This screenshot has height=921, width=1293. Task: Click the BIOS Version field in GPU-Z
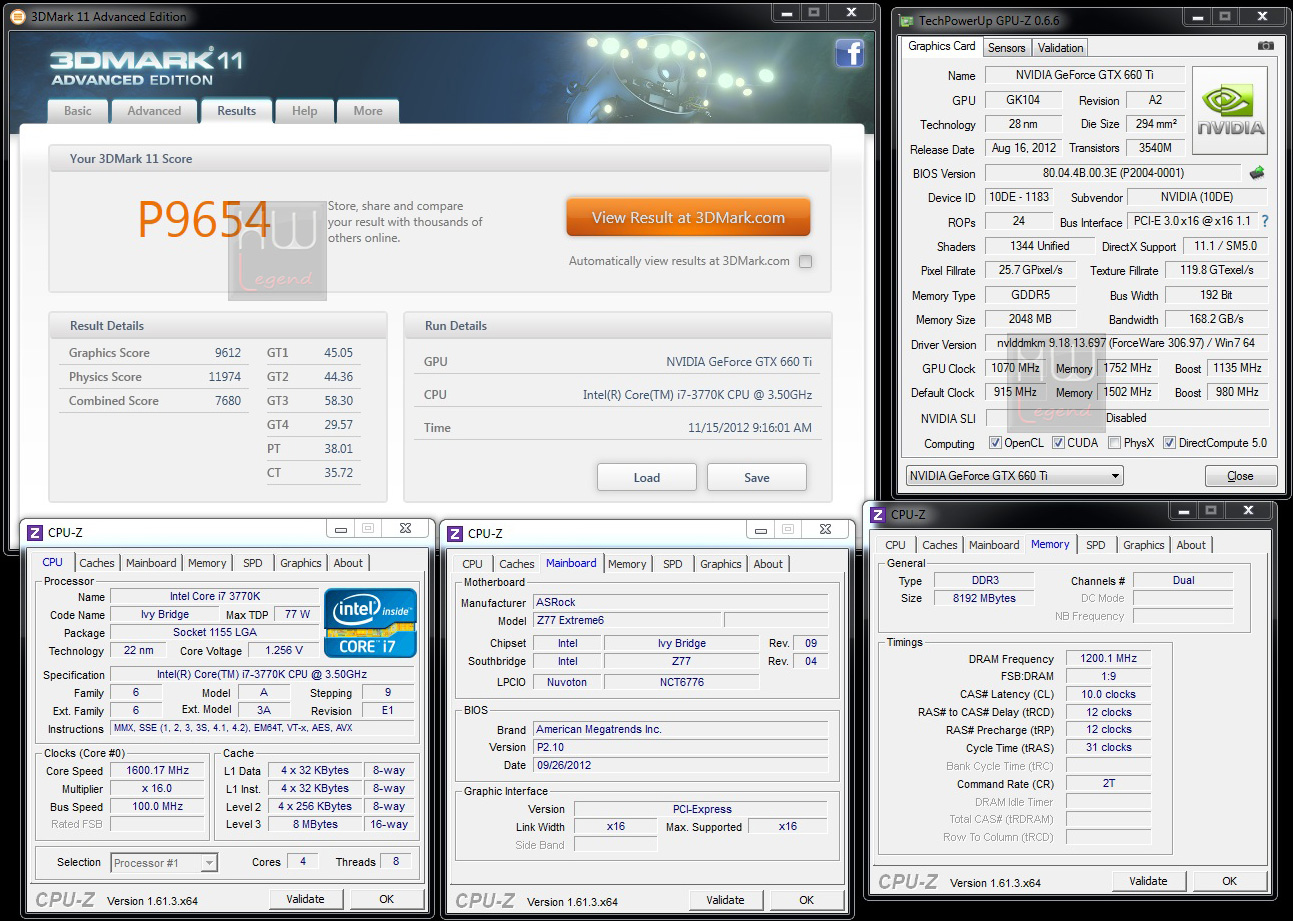pos(1113,173)
